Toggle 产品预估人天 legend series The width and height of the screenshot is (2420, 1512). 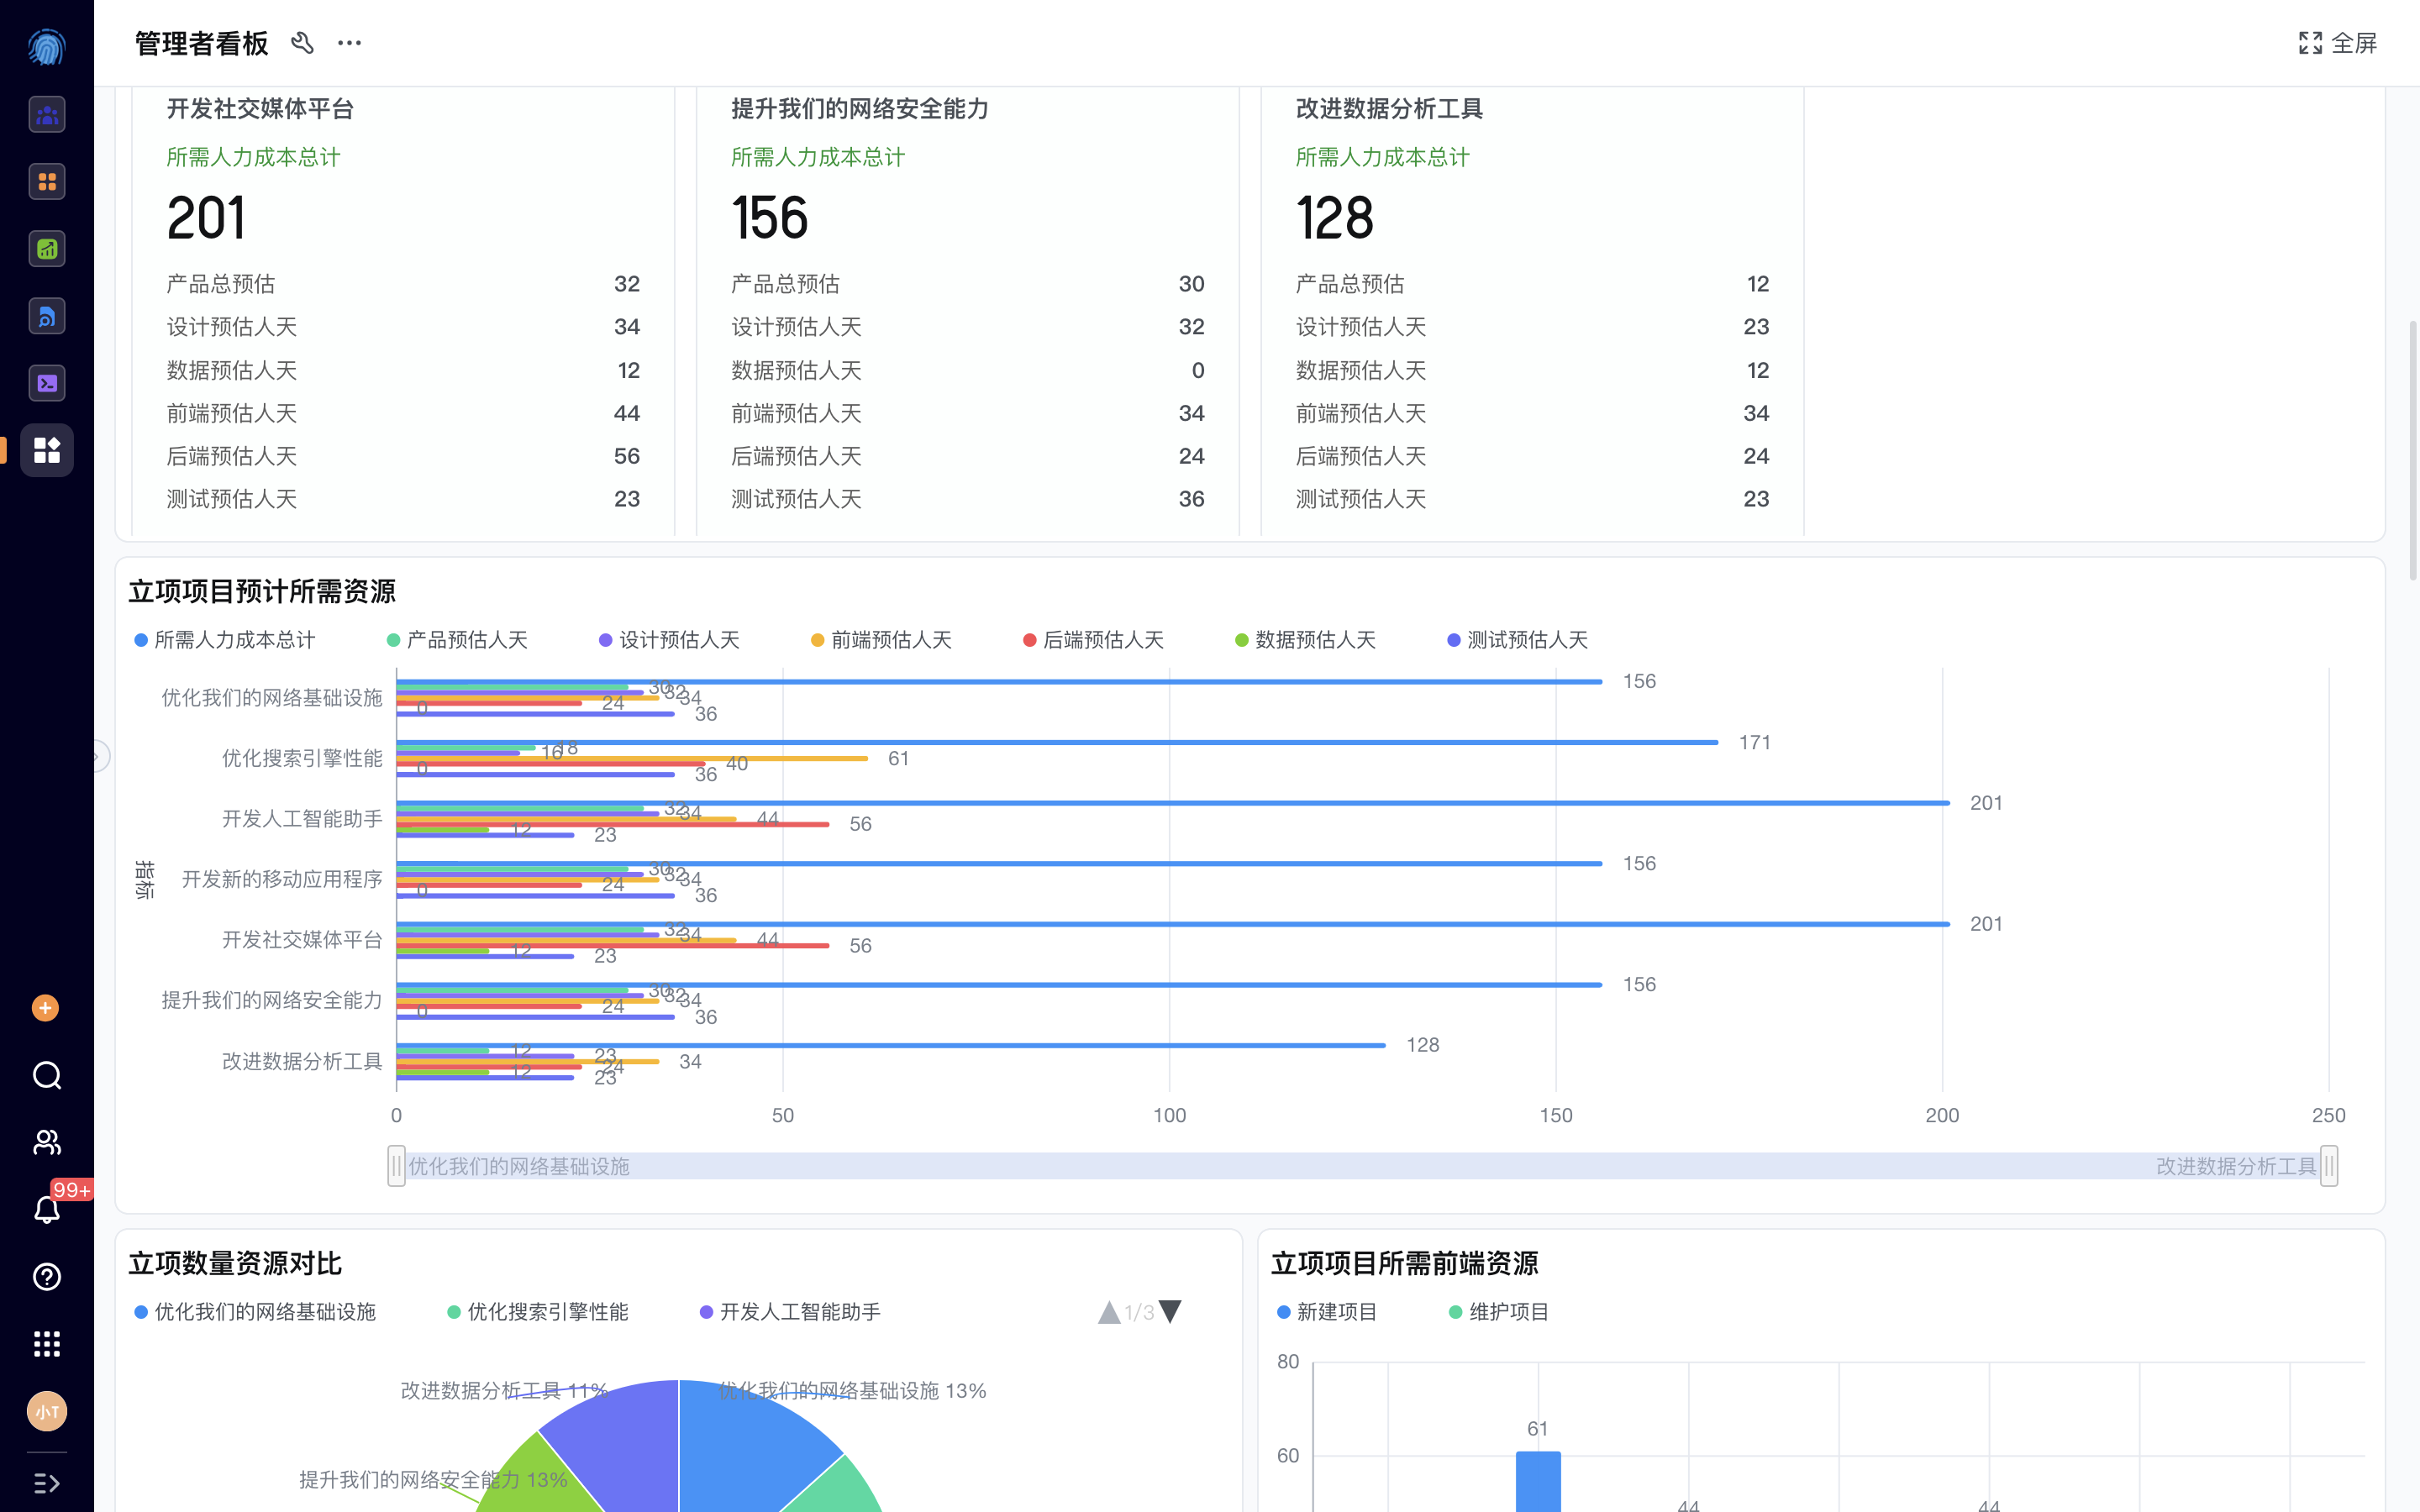pyautogui.click(x=457, y=640)
